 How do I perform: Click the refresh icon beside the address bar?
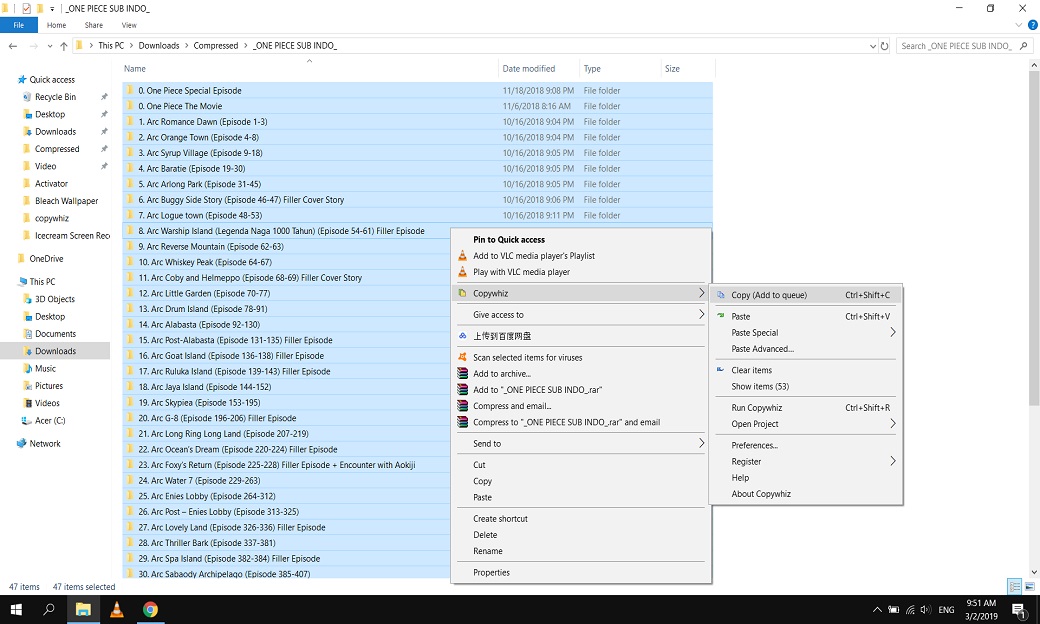[x=885, y=46]
